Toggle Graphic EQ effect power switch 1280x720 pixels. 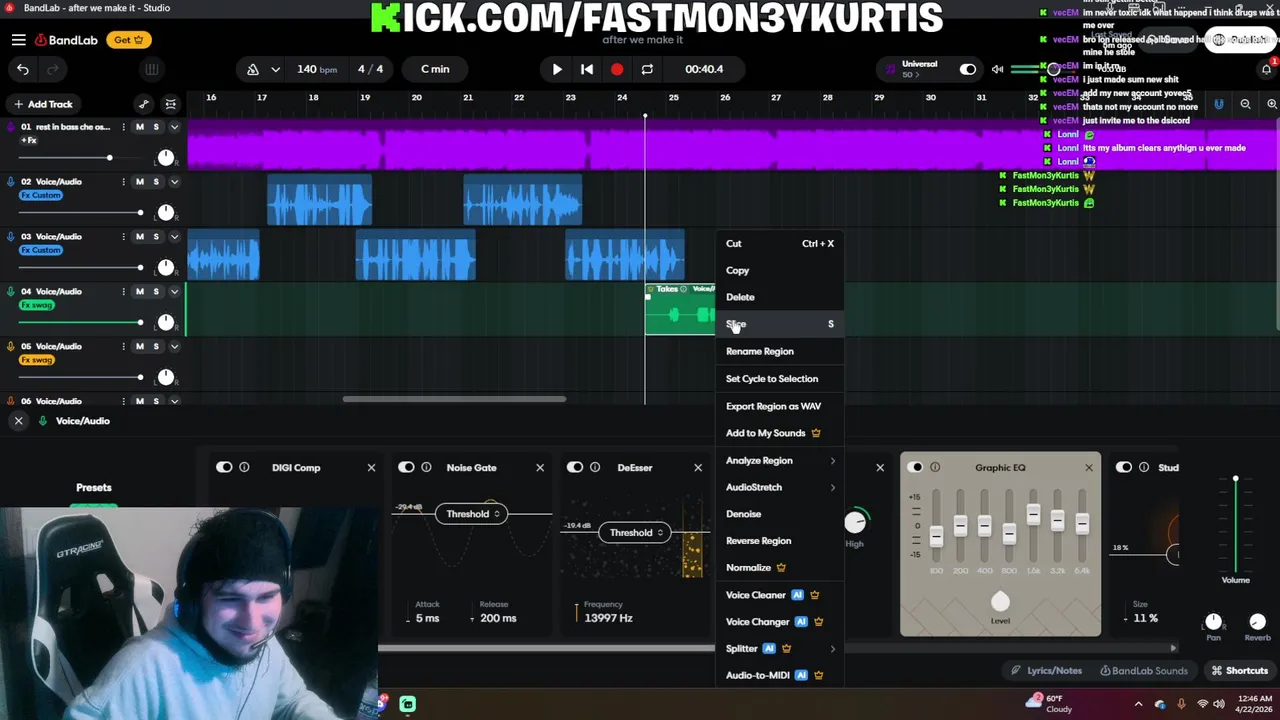coord(915,467)
